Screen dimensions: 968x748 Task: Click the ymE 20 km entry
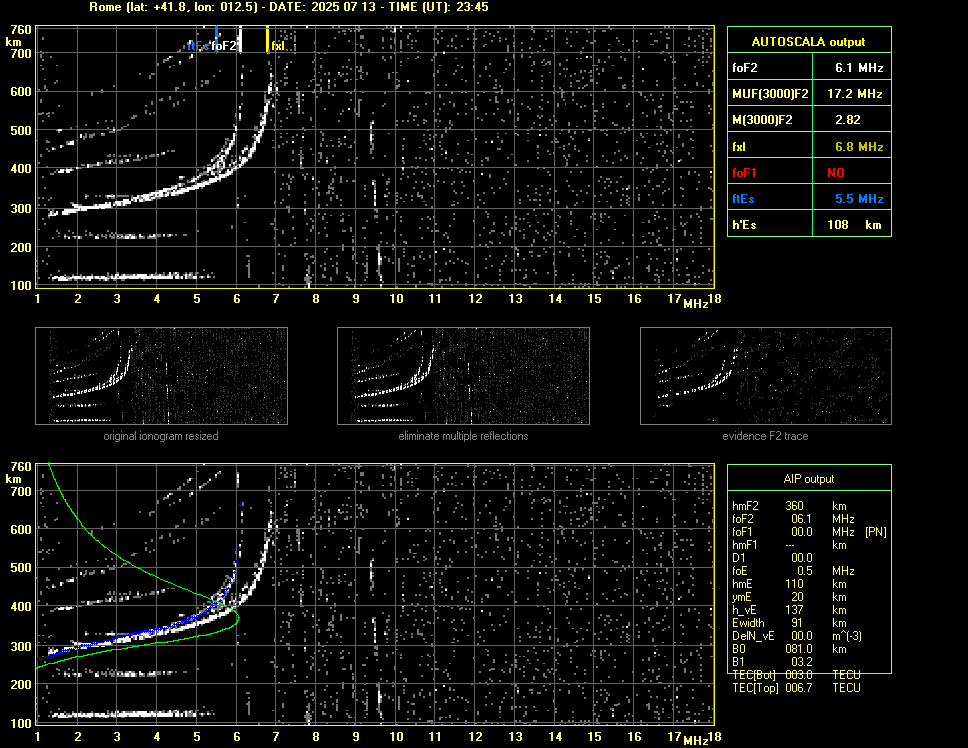pyautogui.click(x=789, y=597)
